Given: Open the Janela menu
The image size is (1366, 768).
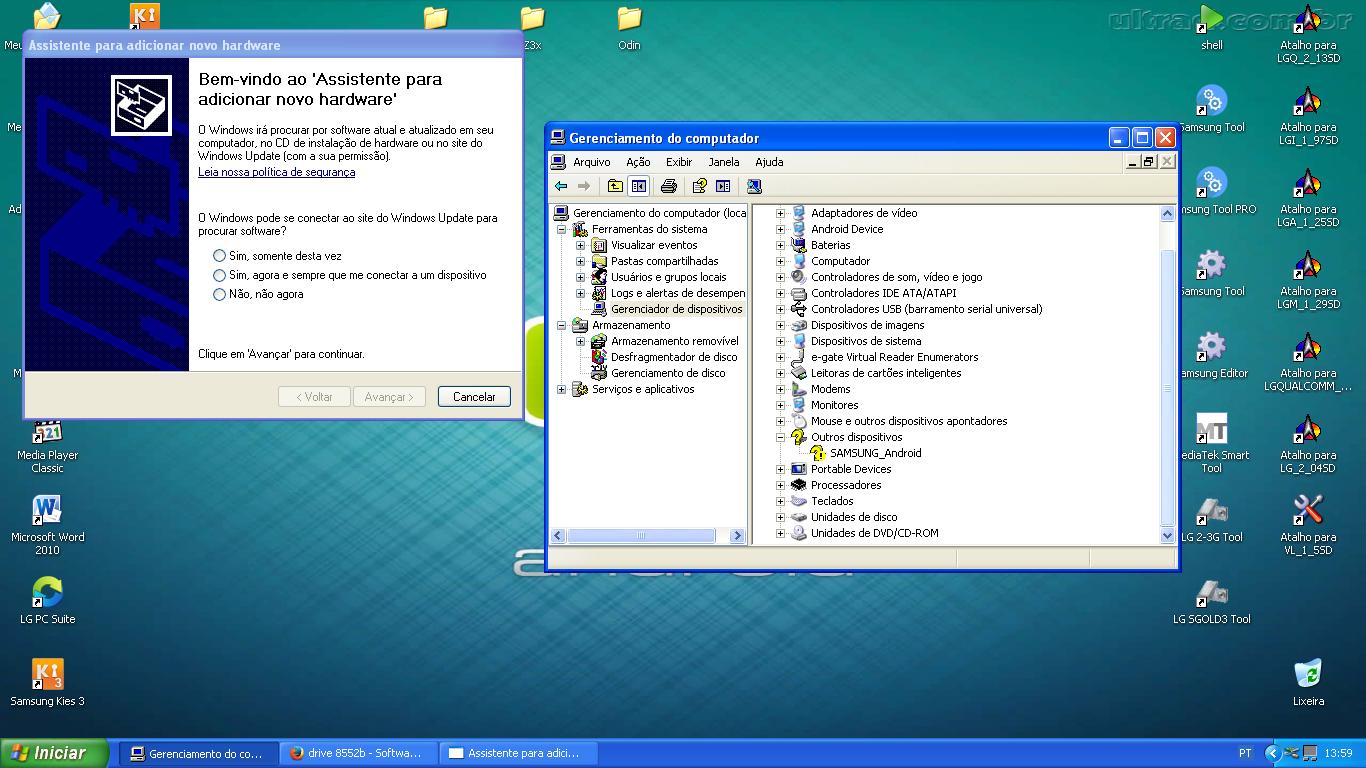Looking at the screenshot, I should [724, 162].
